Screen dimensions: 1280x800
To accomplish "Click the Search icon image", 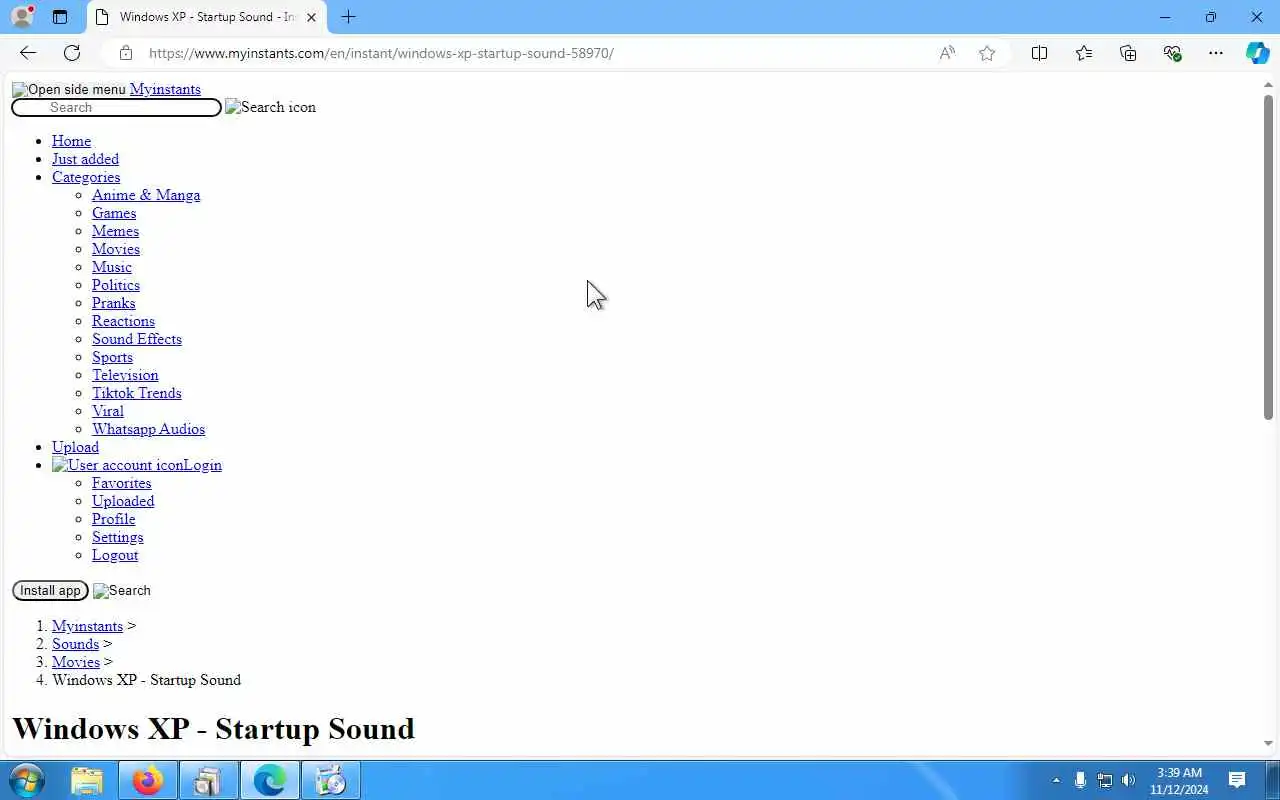I will [270, 107].
